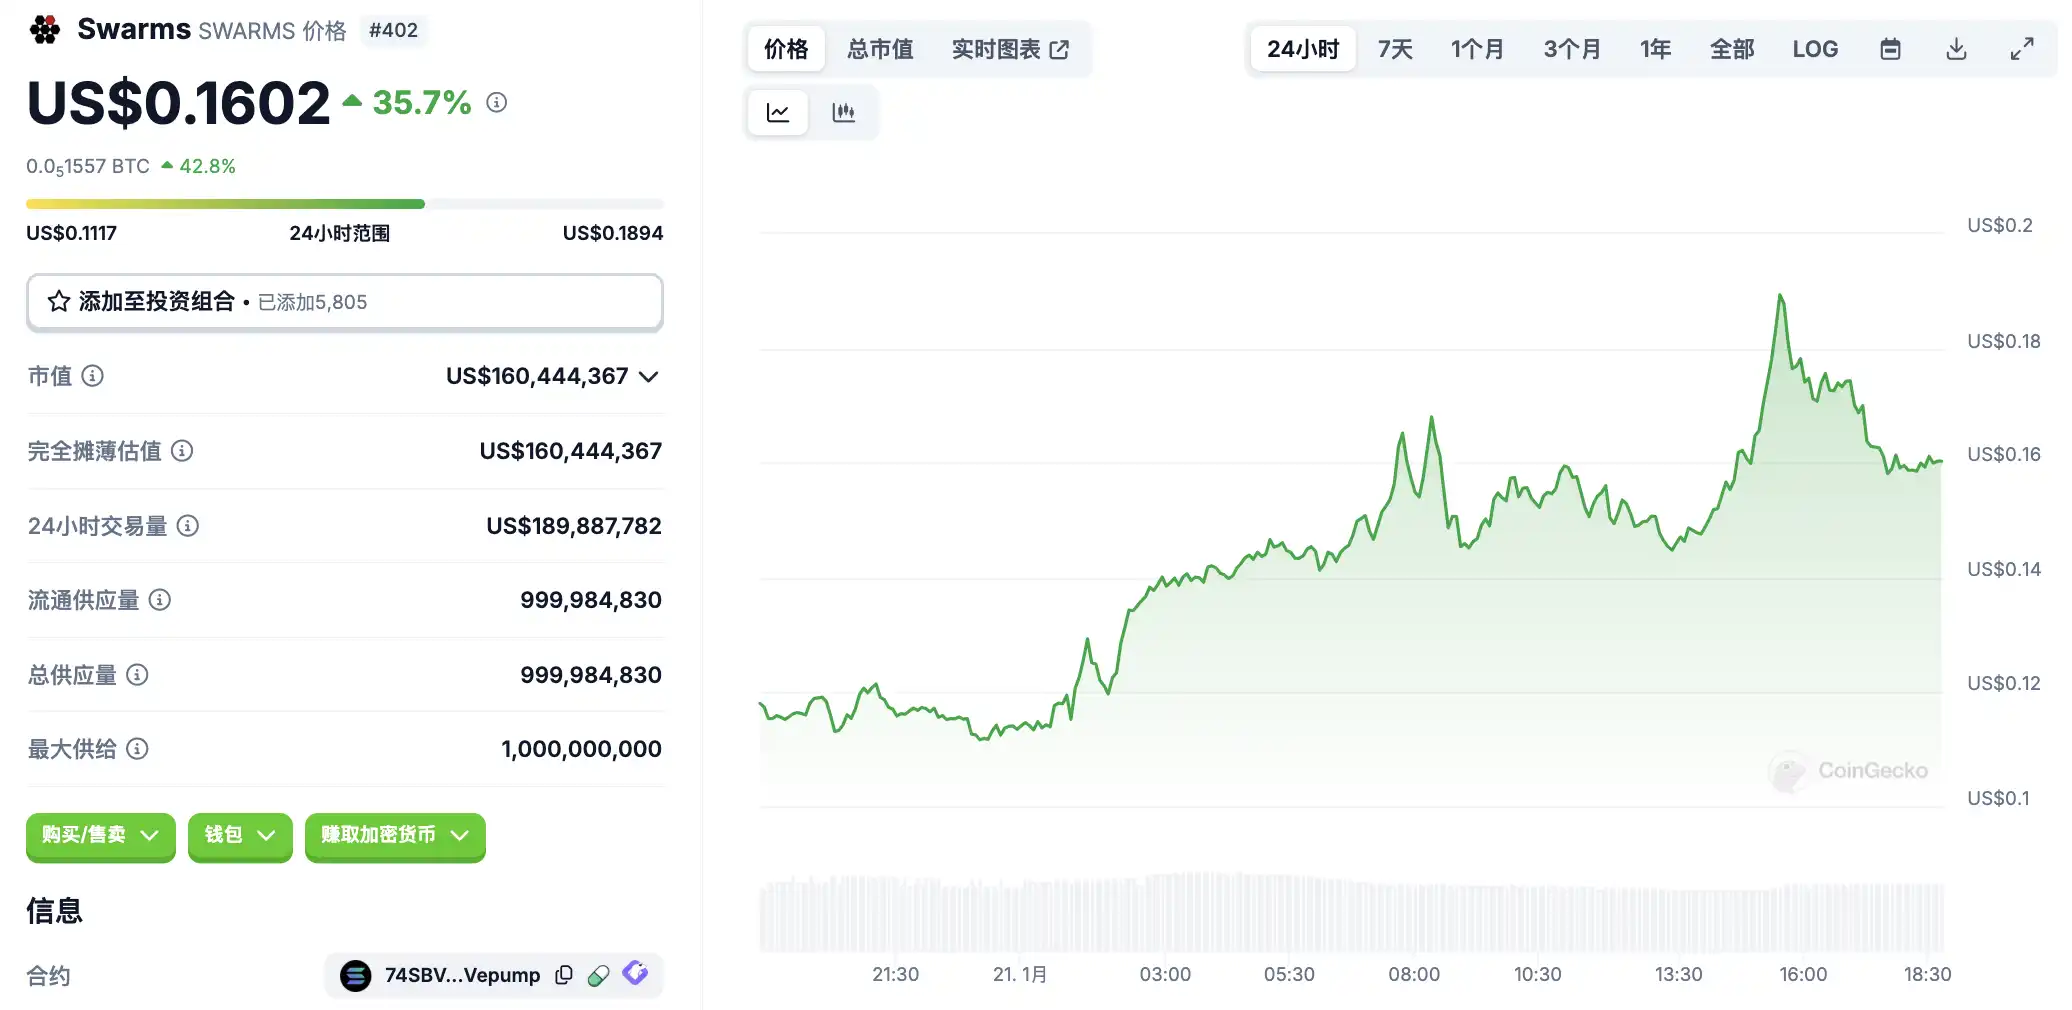This screenshot has width=2072, height=1010.
Task: Copy the 74SBV...Vepump contract address
Action: tap(564, 975)
